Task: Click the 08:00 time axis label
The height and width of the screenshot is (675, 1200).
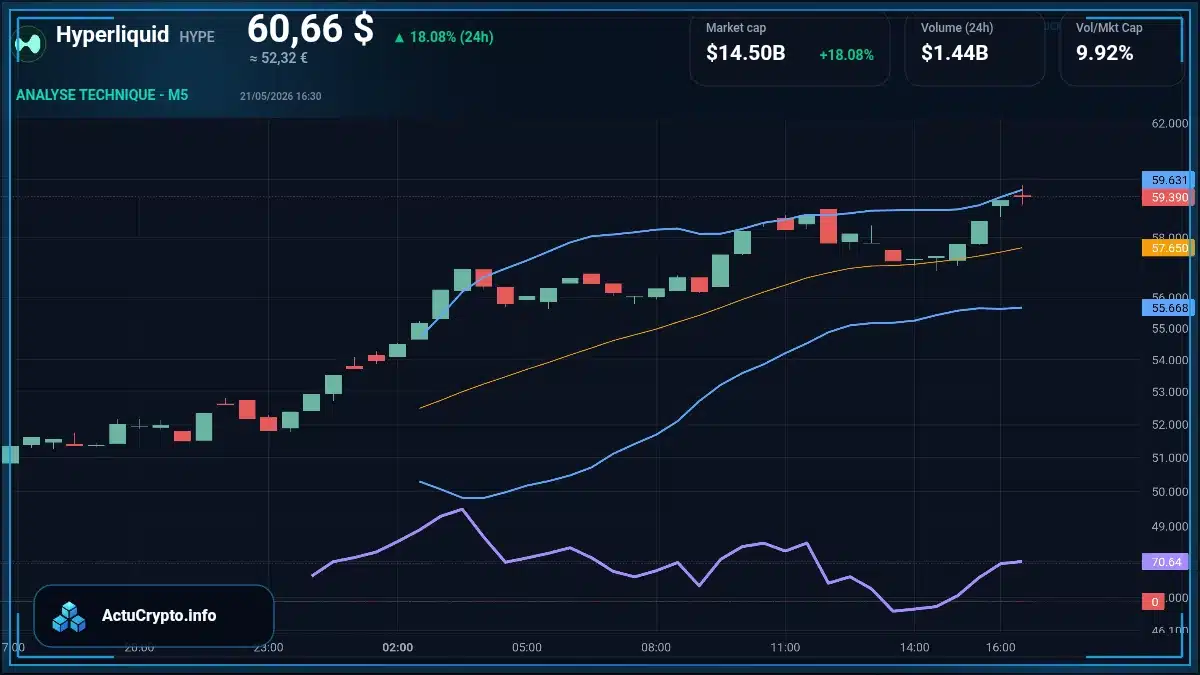Action: pos(656,648)
